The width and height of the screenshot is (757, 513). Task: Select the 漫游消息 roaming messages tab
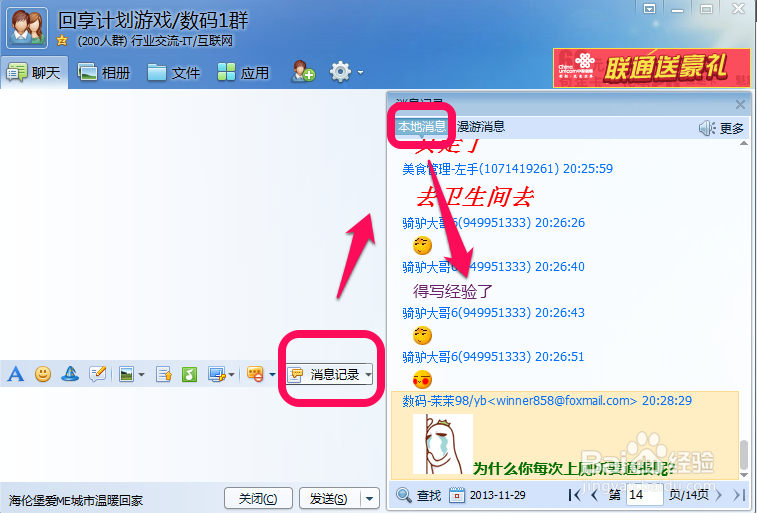(481, 126)
